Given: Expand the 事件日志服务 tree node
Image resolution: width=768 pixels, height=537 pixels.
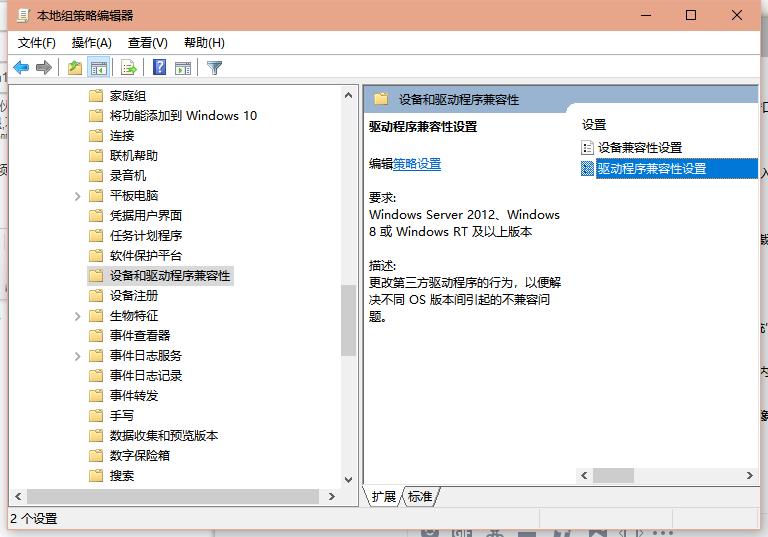Looking at the screenshot, I should pos(77,356).
